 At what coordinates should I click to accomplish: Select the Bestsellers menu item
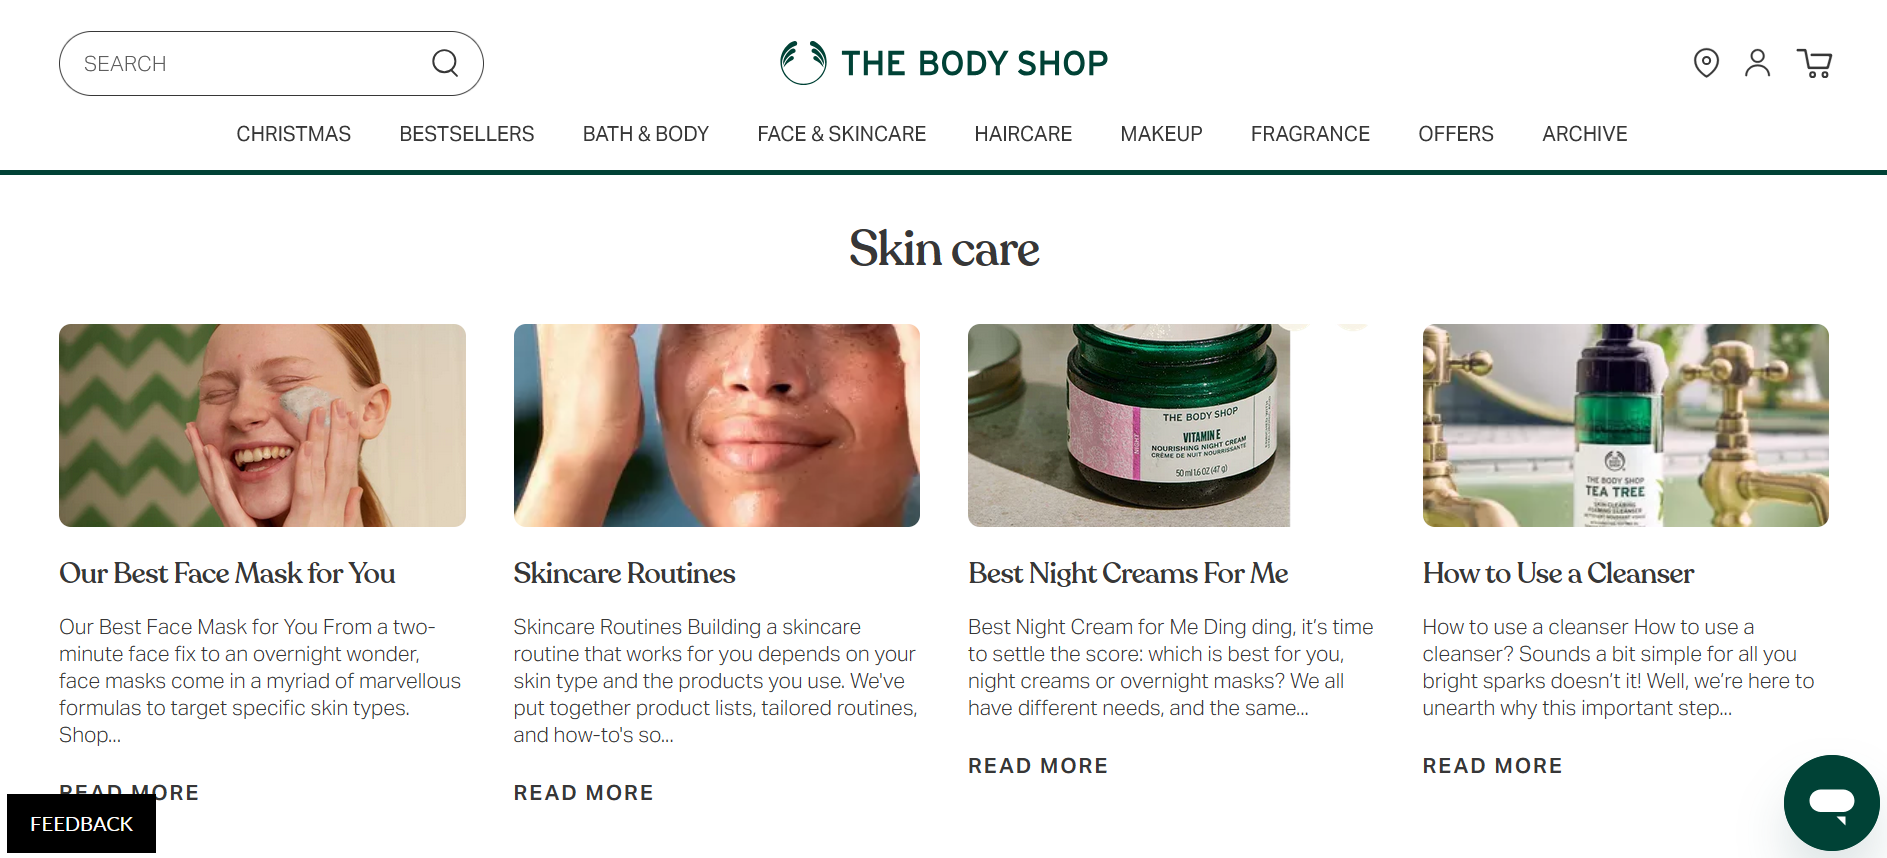467,134
